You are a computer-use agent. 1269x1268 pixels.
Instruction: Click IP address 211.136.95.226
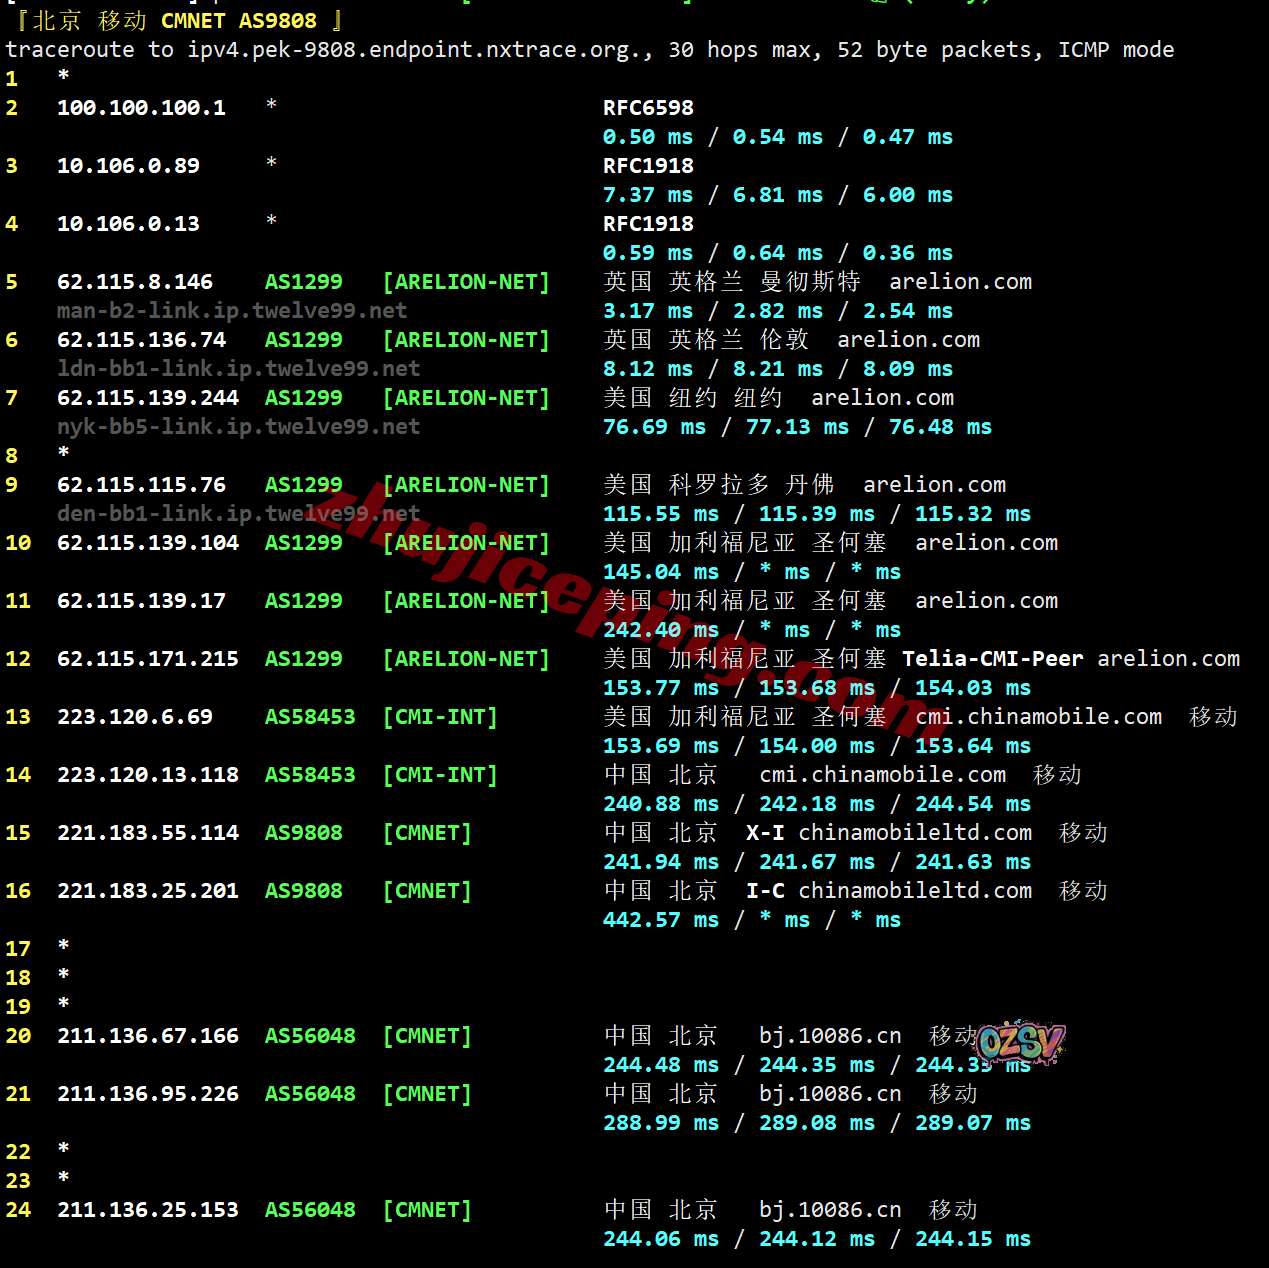click(x=148, y=1094)
